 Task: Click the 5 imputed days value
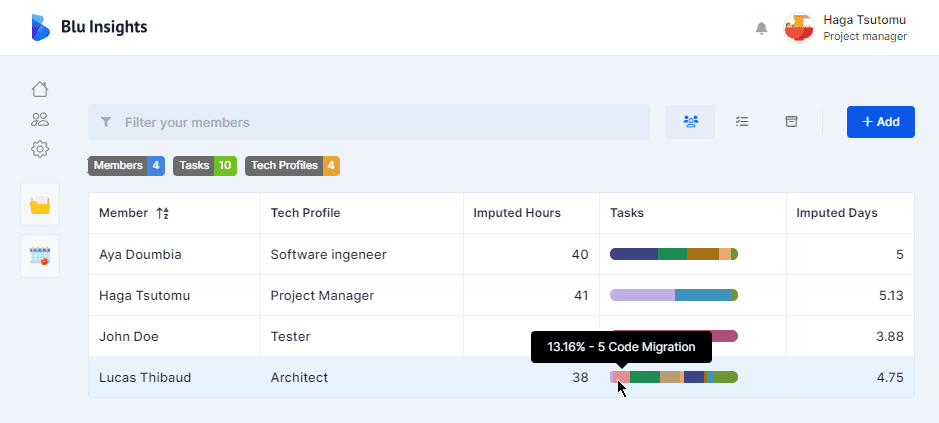(899, 255)
